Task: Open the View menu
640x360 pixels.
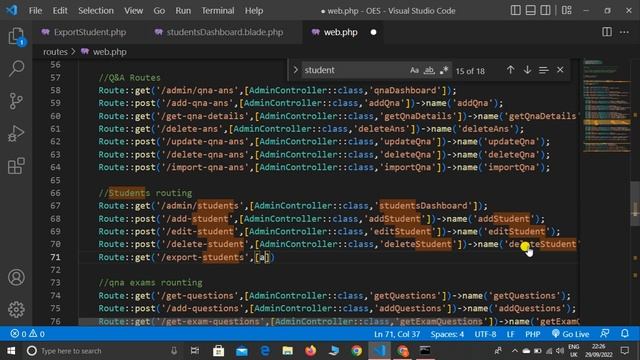Action: (133, 11)
